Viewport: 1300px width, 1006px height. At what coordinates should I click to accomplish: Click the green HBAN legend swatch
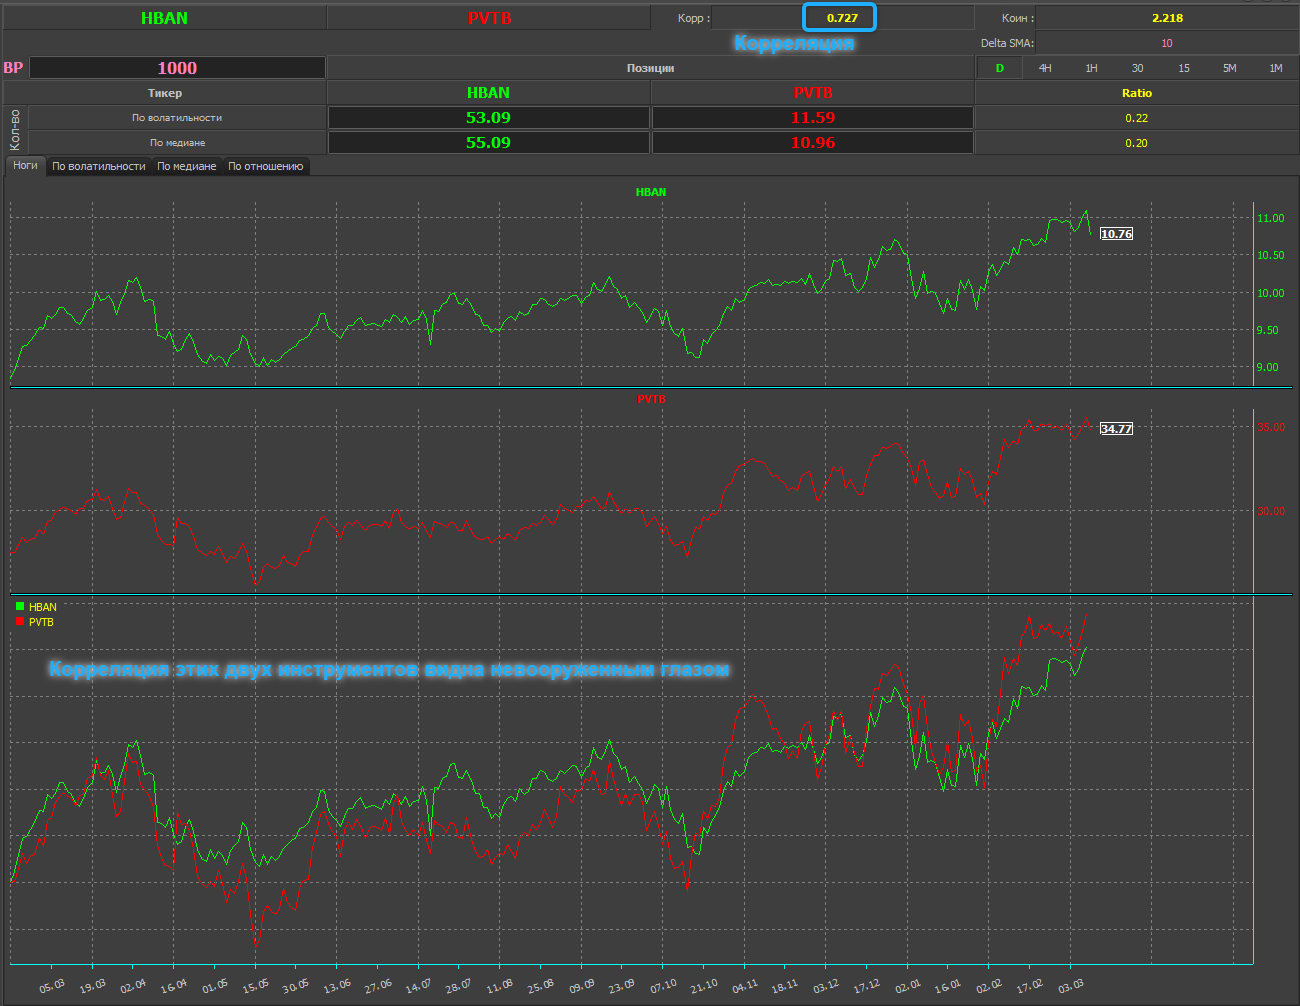coord(20,606)
